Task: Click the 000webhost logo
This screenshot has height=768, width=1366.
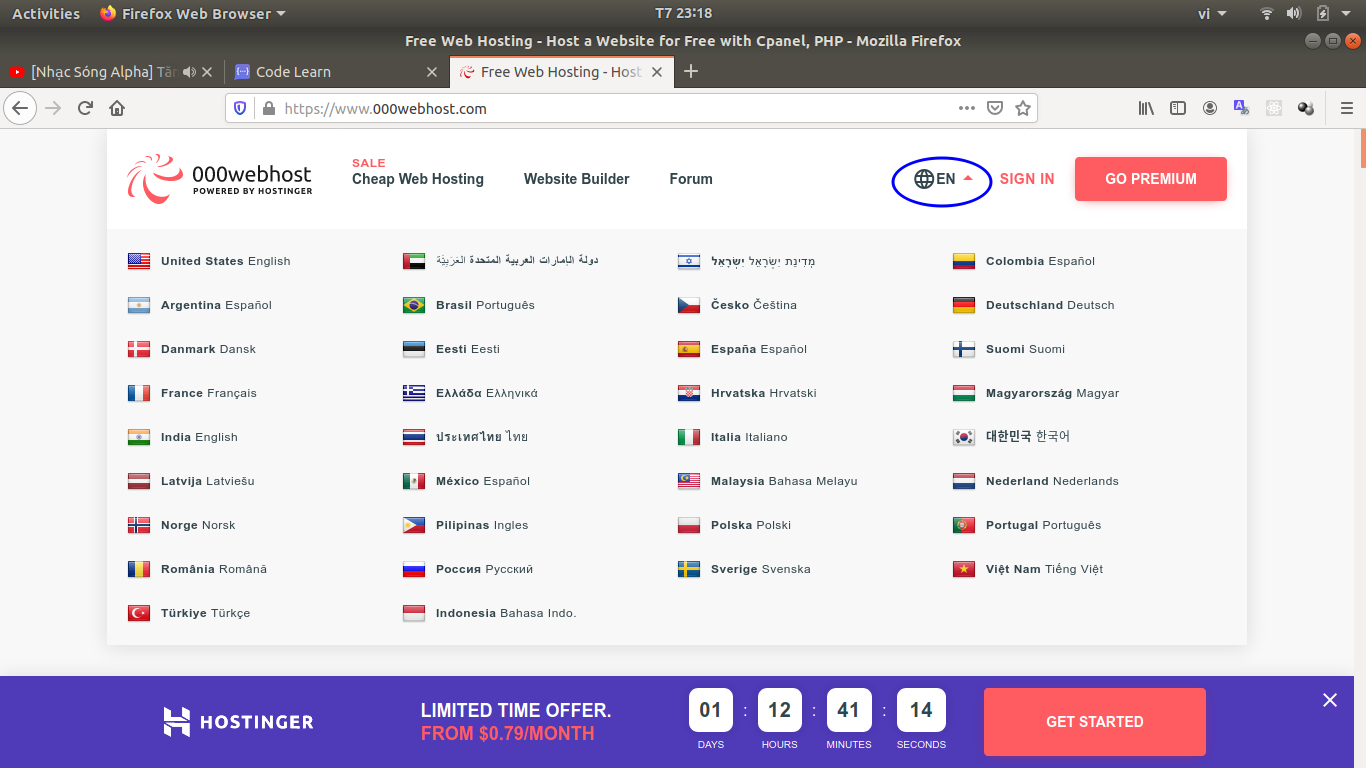Action: [219, 178]
